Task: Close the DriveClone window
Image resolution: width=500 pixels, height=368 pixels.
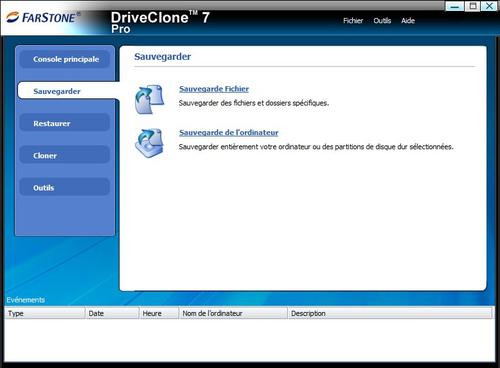Action: point(489,6)
